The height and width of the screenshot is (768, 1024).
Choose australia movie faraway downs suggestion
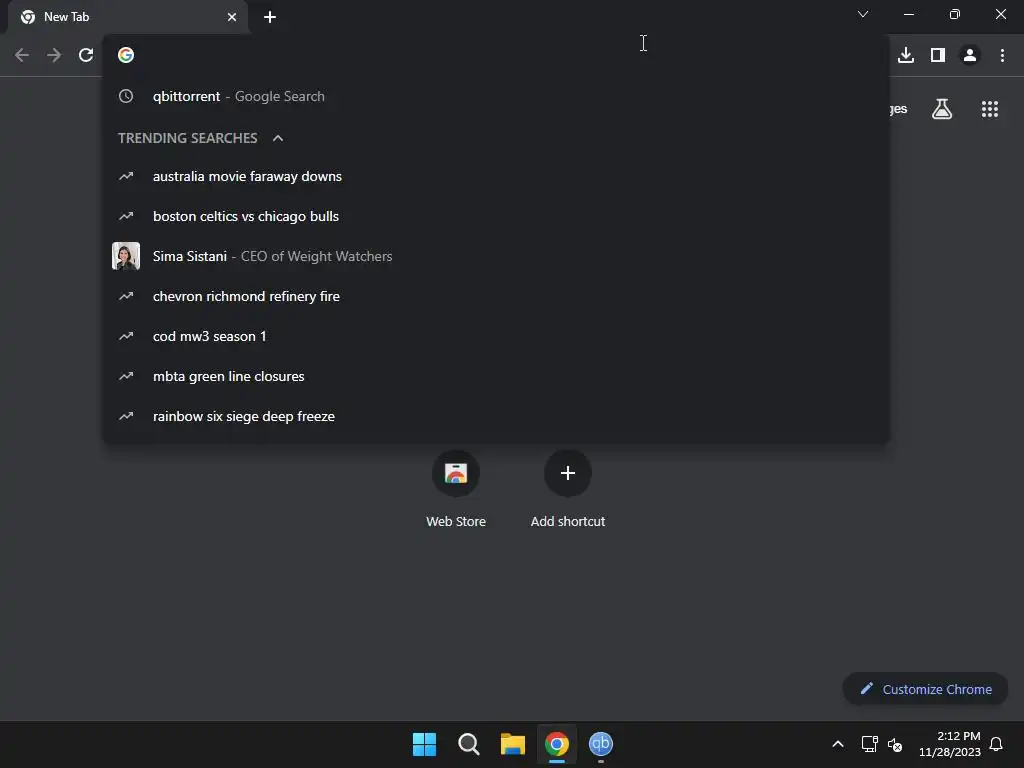(x=496, y=176)
